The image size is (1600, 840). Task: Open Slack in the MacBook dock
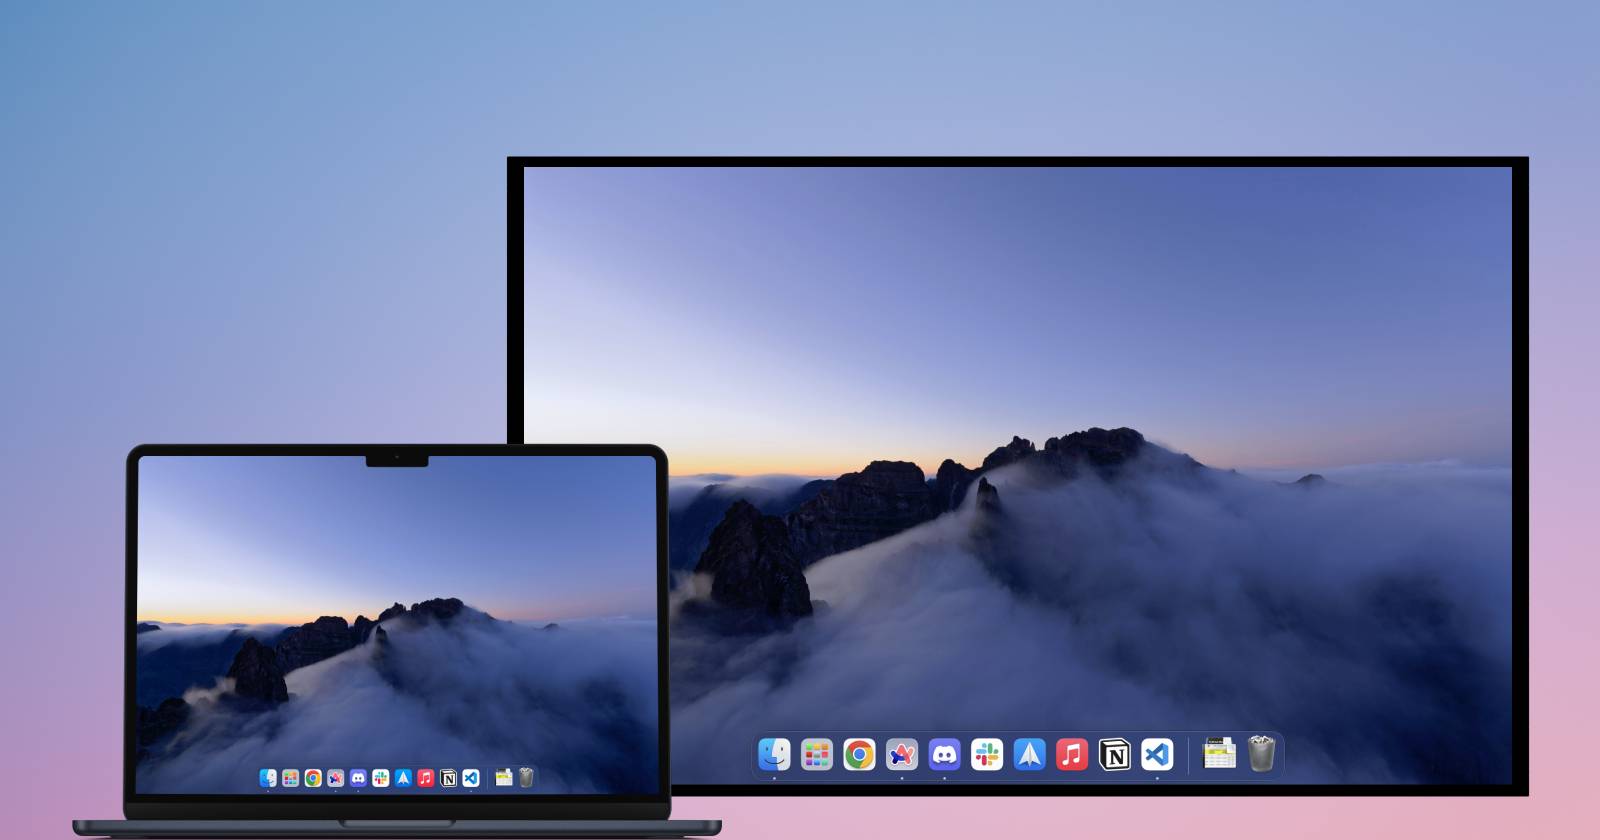[381, 778]
